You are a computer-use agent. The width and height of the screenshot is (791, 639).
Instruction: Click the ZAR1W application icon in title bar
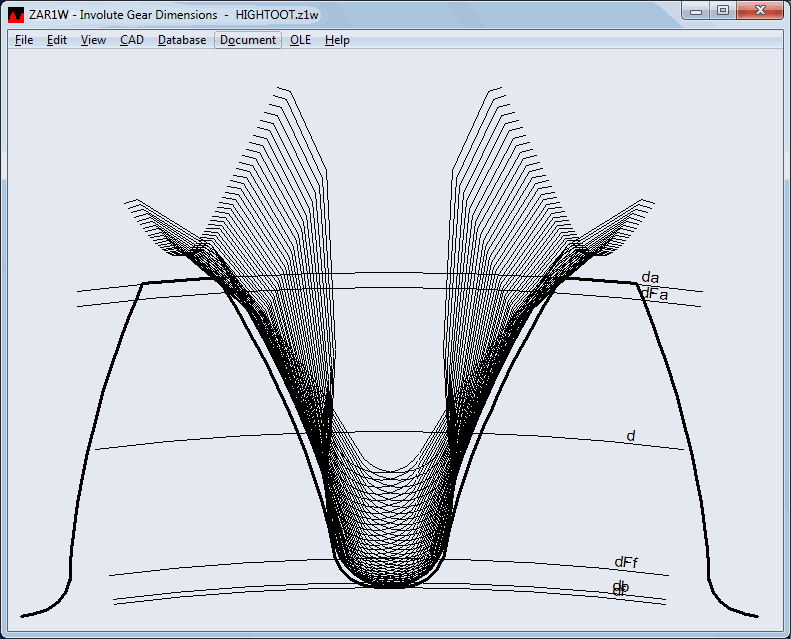pyautogui.click(x=15, y=15)
